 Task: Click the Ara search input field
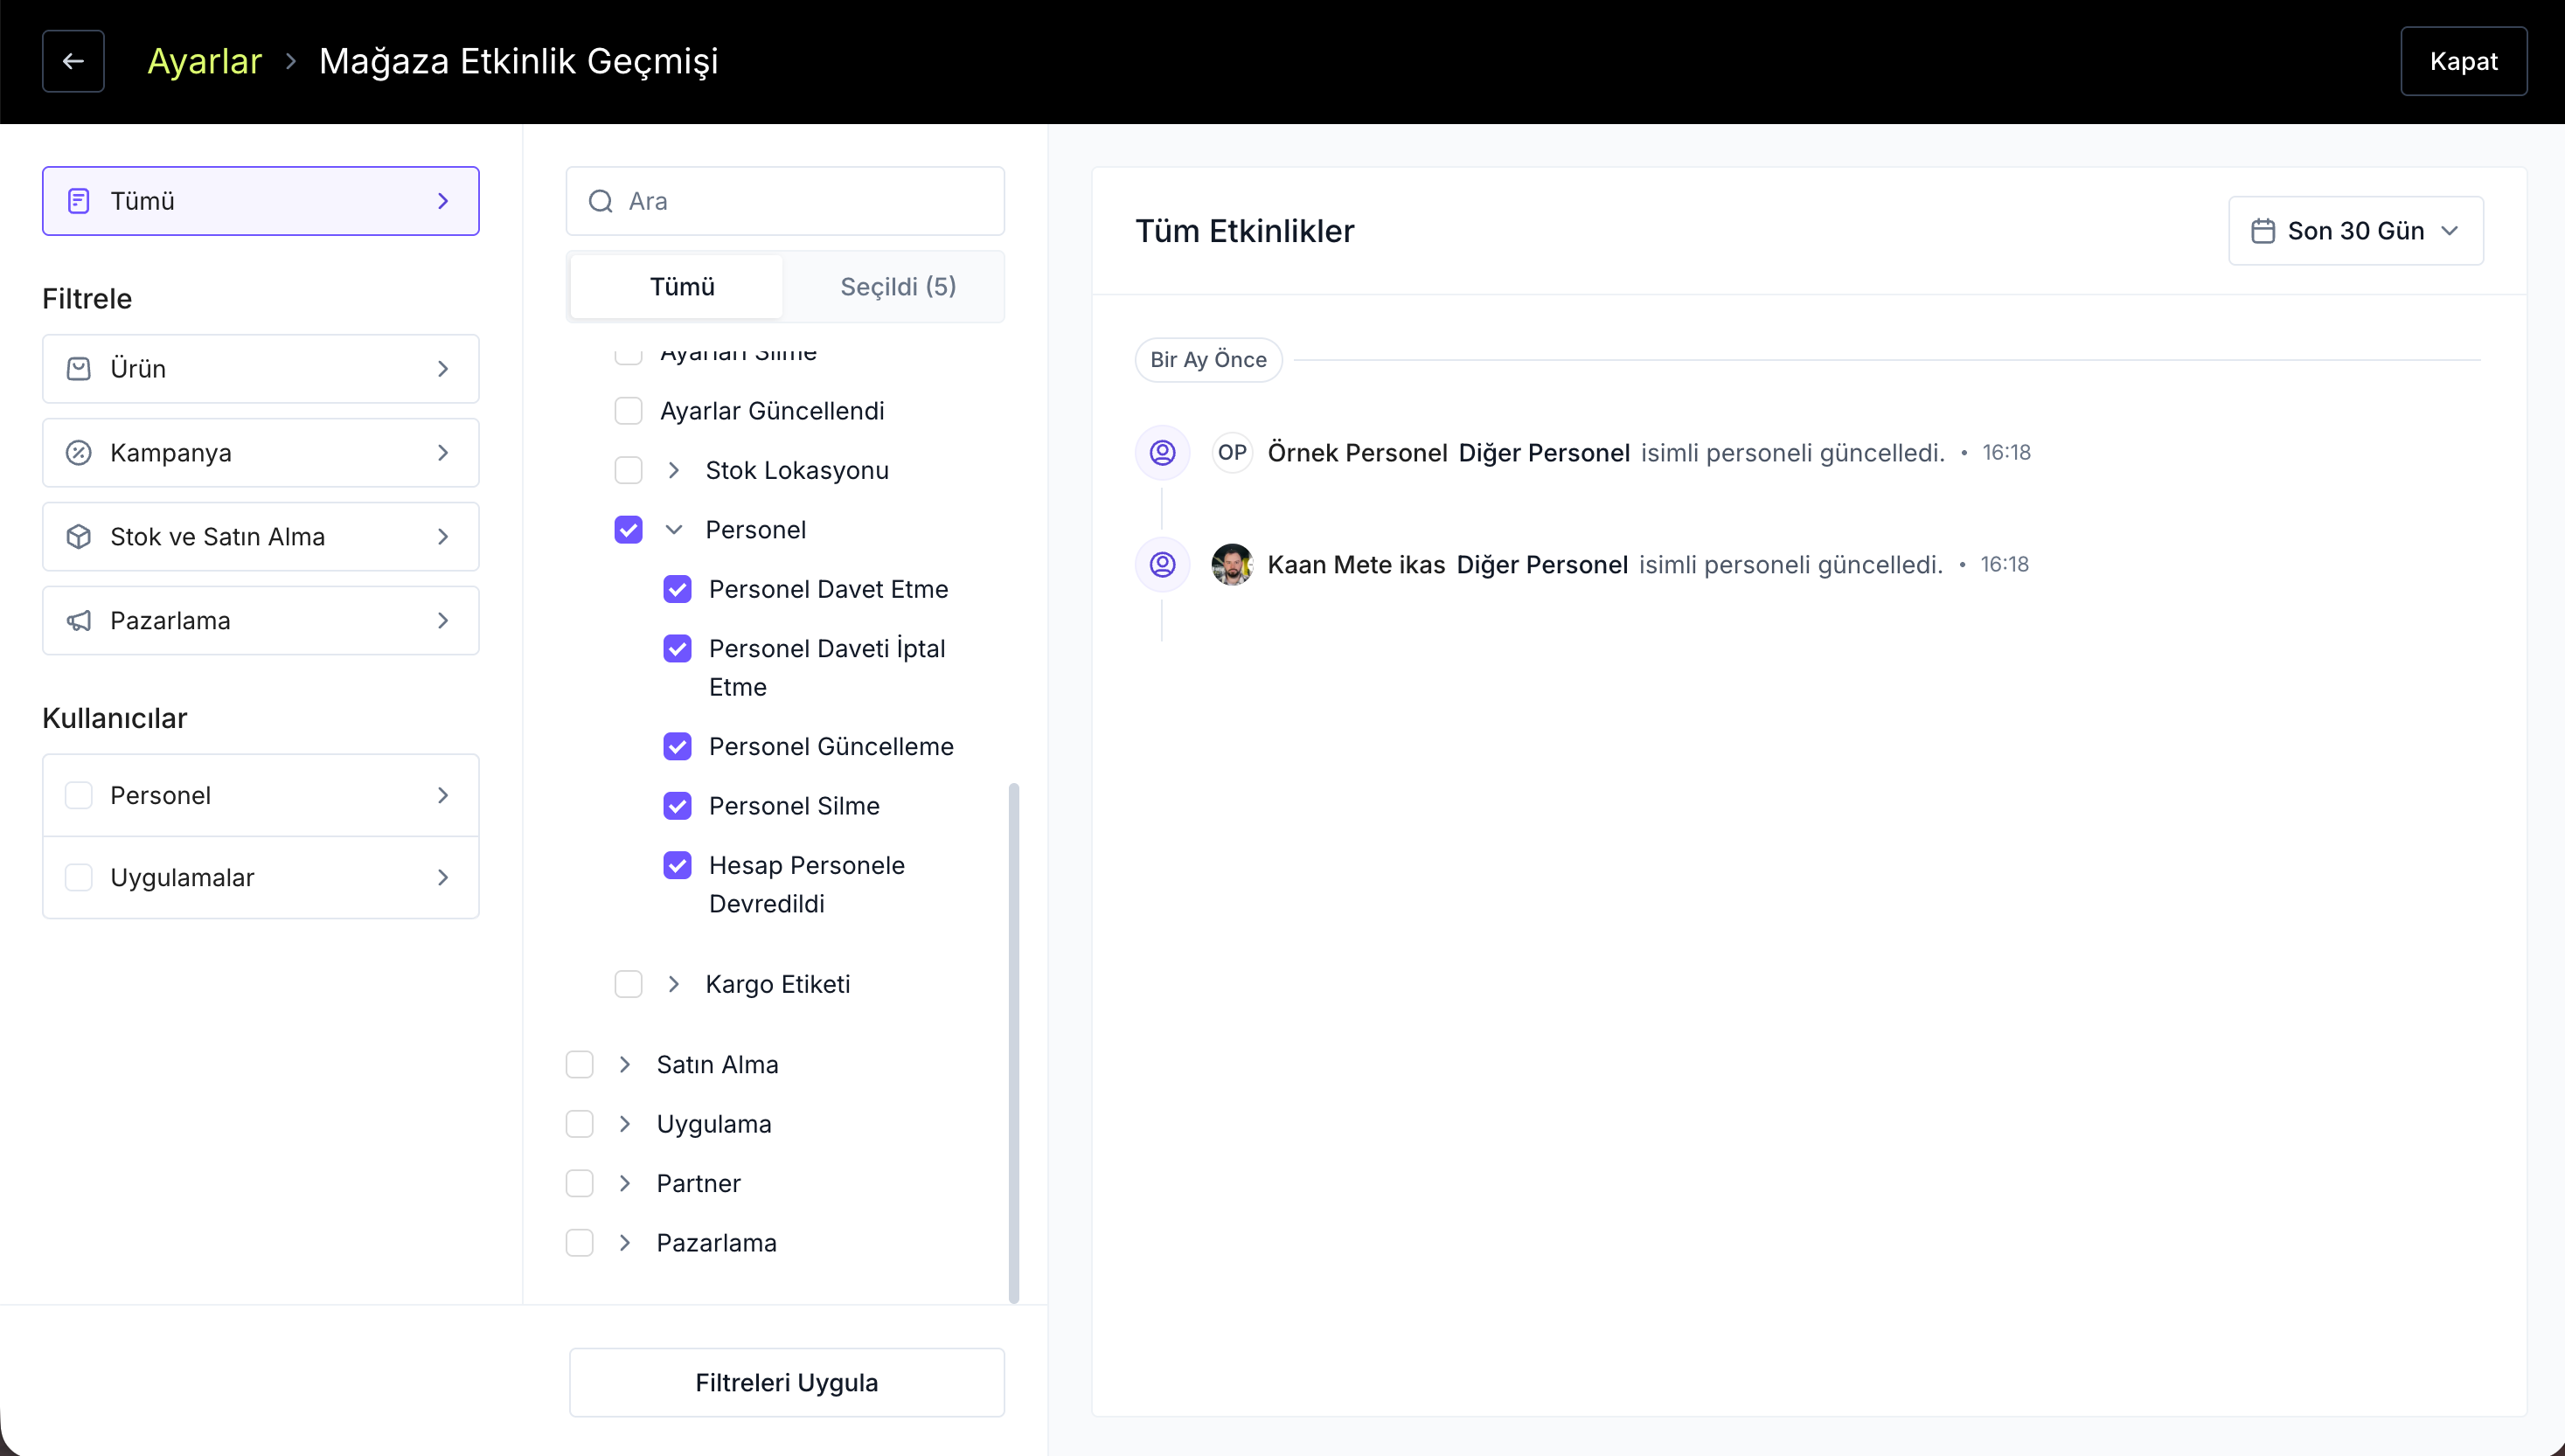click(x=786, y=201)
